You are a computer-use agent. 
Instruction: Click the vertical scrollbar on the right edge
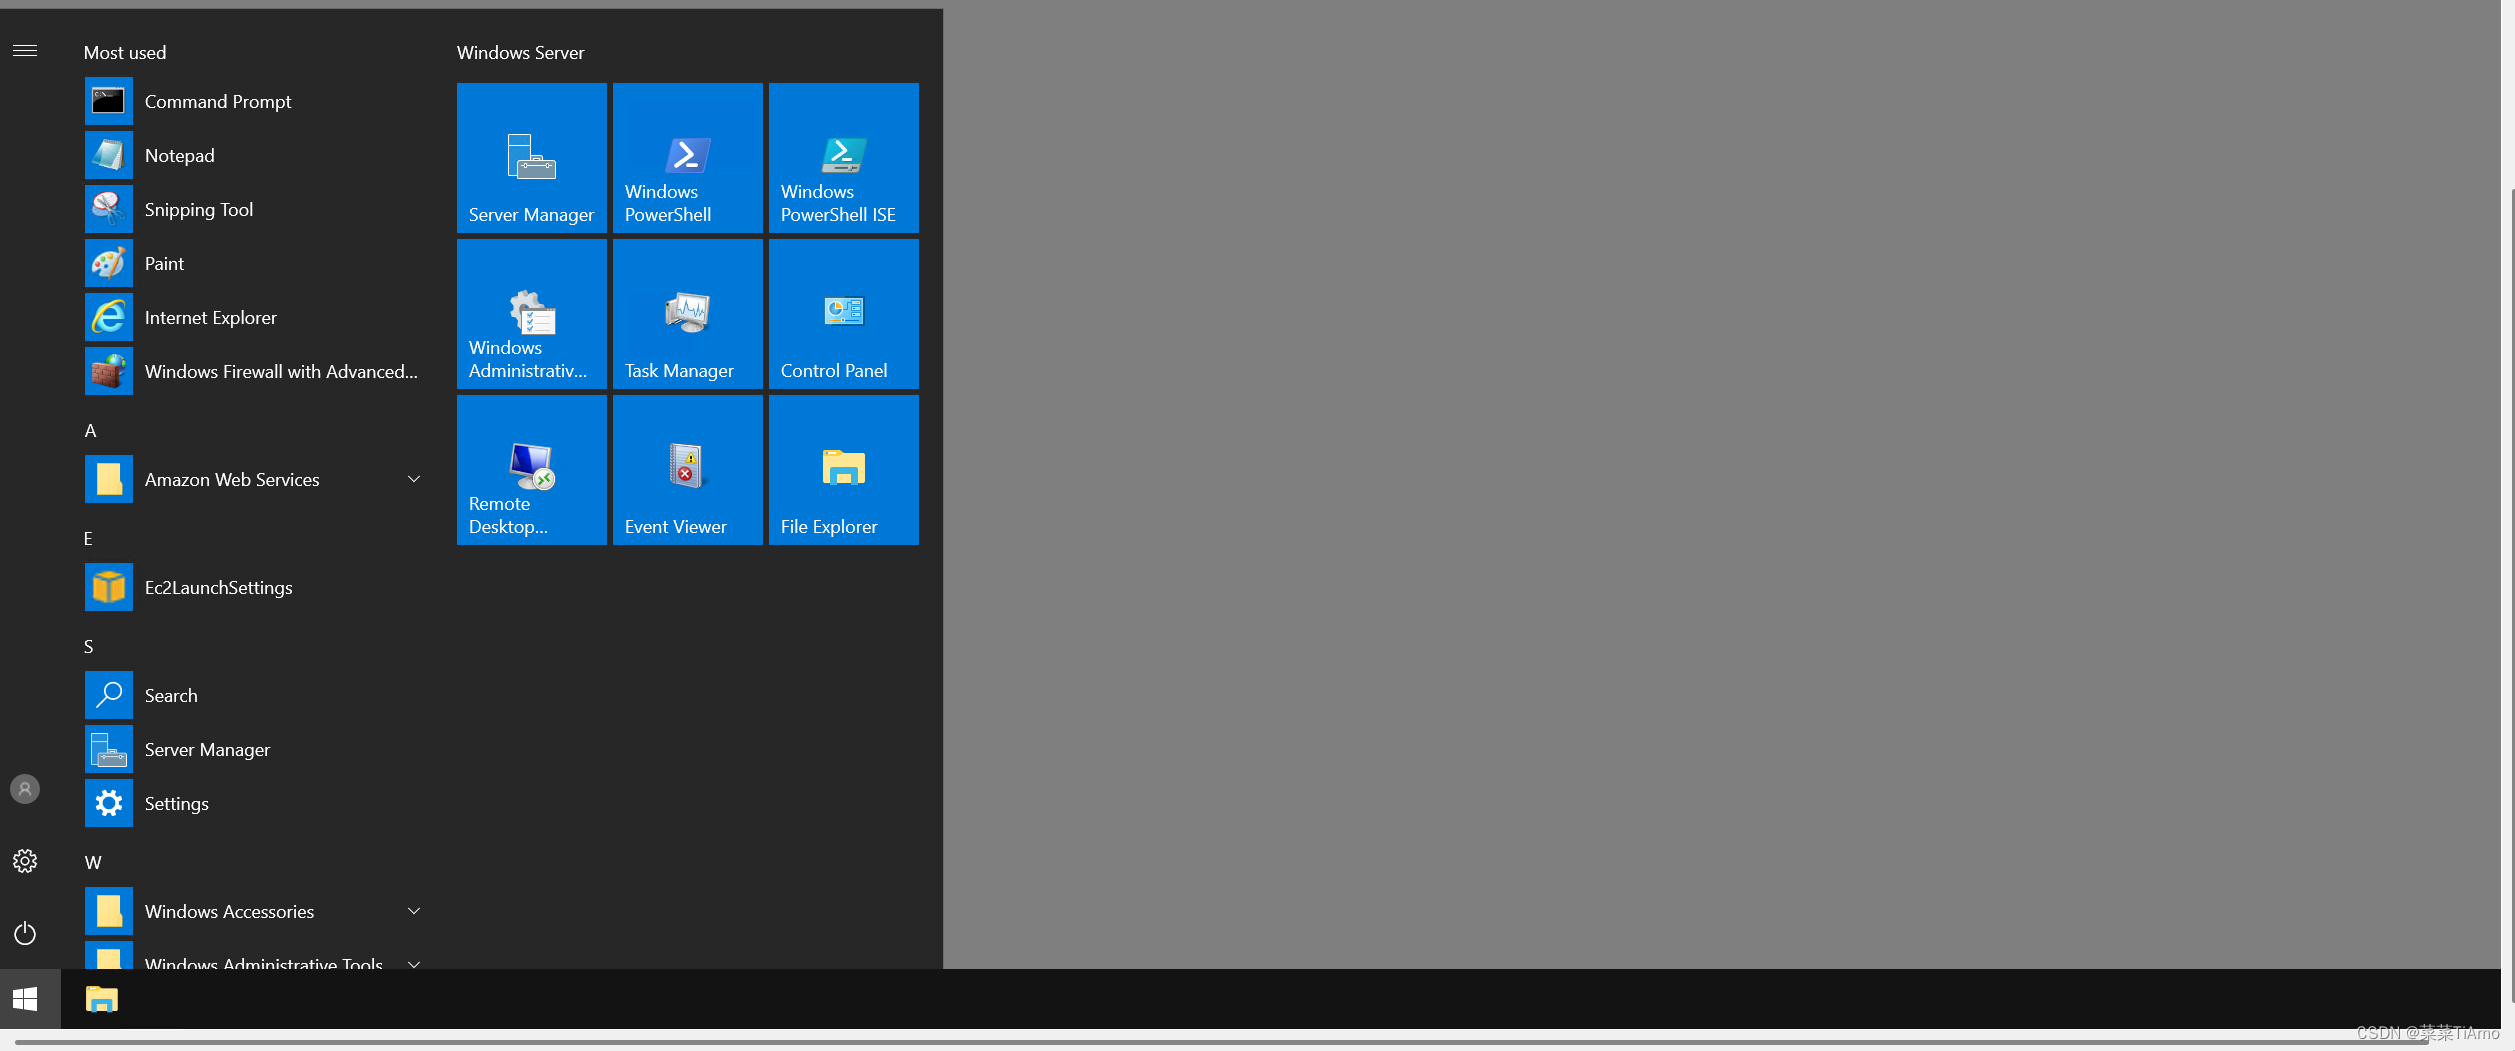2511,595
